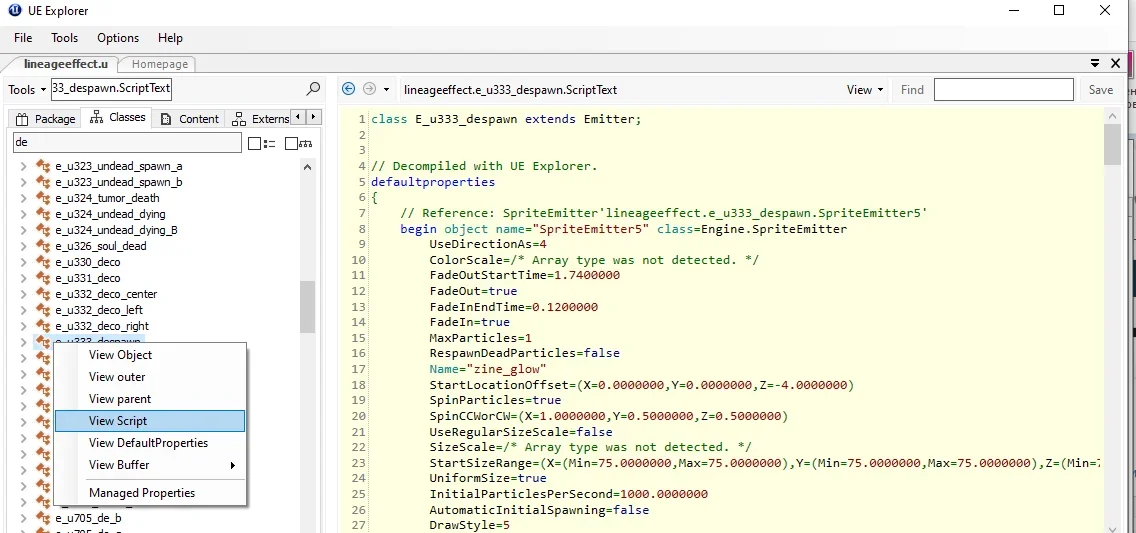Click the class icon of e_u326_soul_dead
The image size is (1136, 533).
tap(43, 245)
